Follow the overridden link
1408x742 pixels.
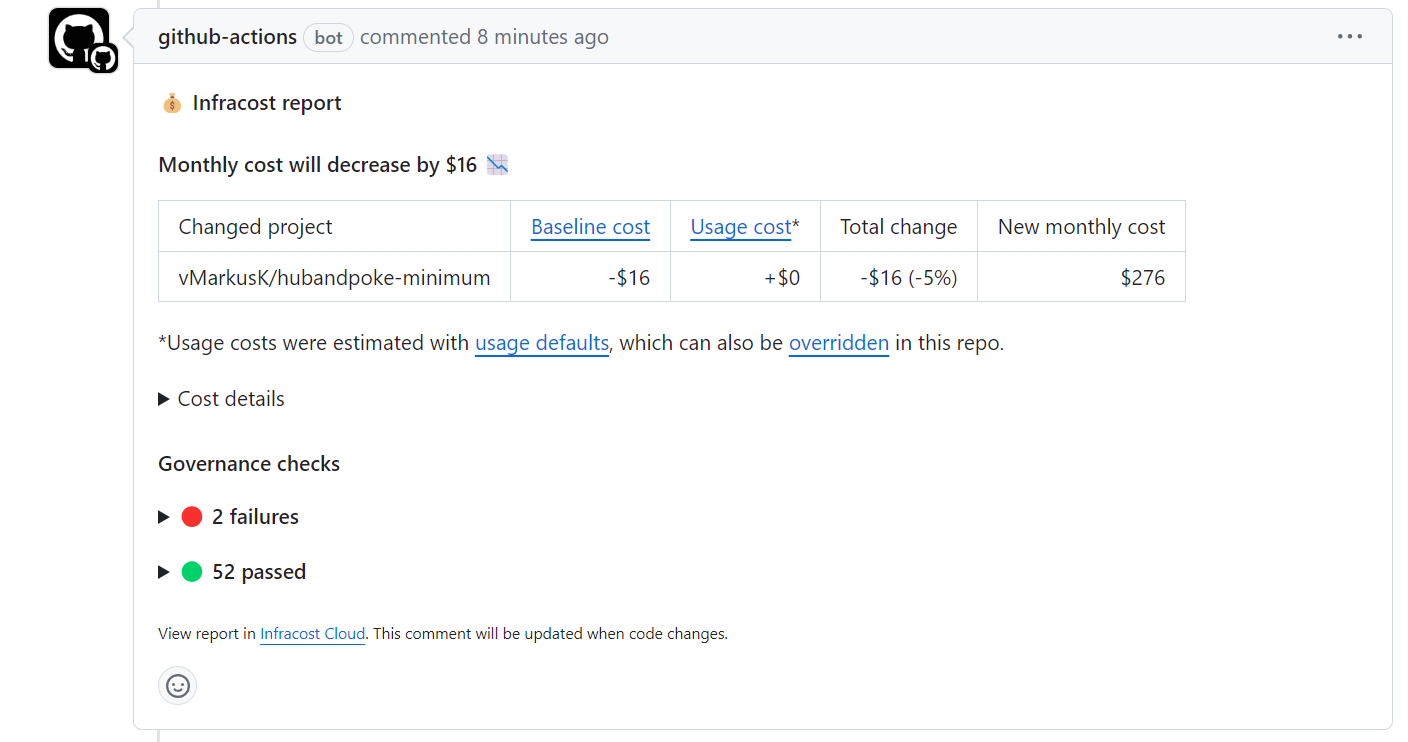pos(838,343)
